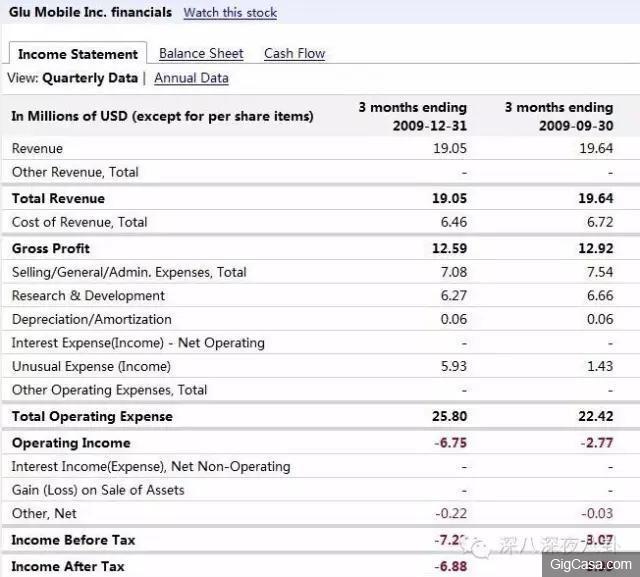The image size is (640, 577).
Task: Select the 'Gross Profit' row label
Action: [x=51, y=248]
